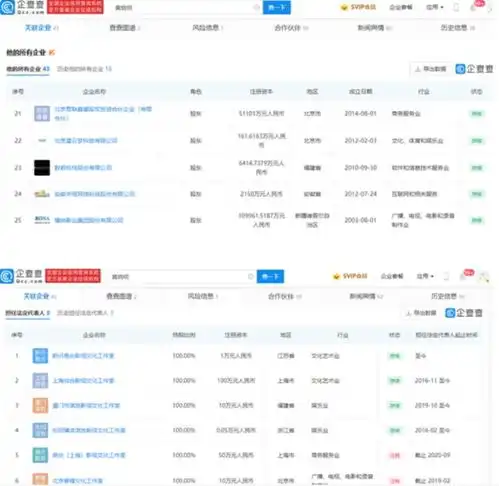Open 企业套餐 link in the upper header
499x486 pixels.
coord(401,7)
